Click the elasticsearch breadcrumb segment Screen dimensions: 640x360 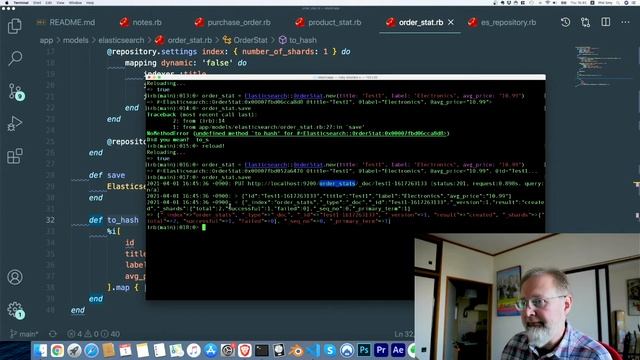[x=121, y=40]
